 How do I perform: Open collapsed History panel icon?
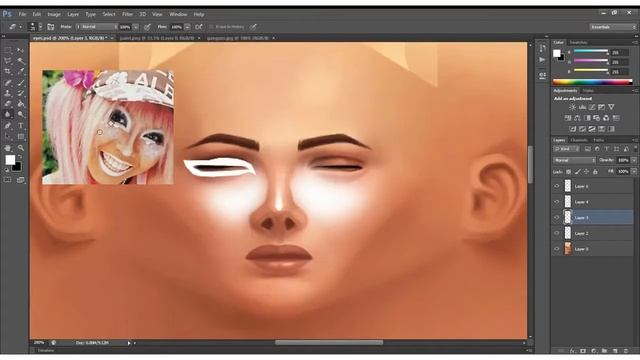tap(542, 49)
